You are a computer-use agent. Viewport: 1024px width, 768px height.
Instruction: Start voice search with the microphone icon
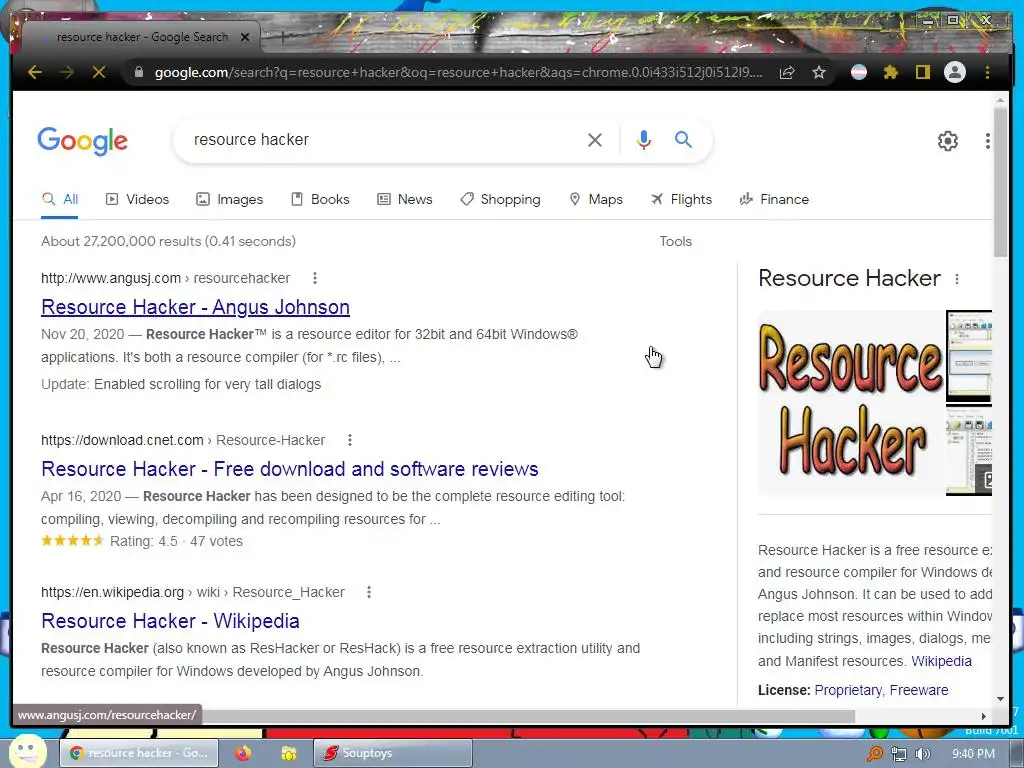tap(644, 140)
